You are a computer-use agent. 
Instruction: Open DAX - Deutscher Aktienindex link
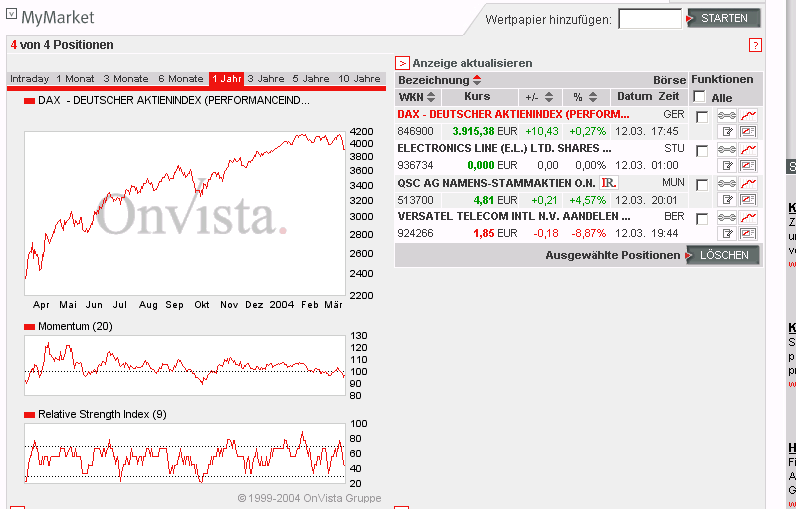tap(513, 114)
